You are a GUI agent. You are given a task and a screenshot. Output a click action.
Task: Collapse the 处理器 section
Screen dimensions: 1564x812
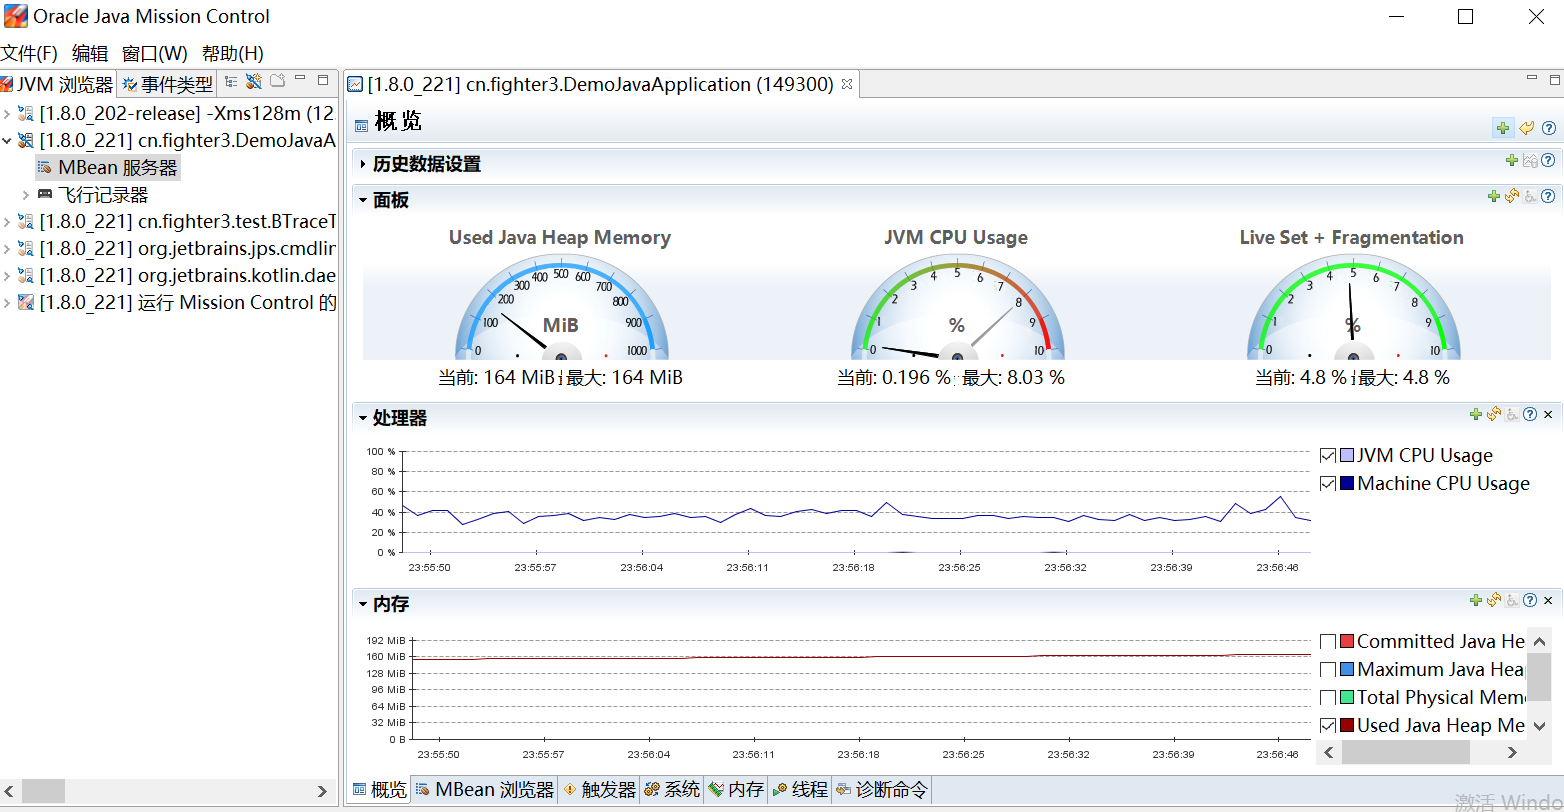tap(362, 418)
